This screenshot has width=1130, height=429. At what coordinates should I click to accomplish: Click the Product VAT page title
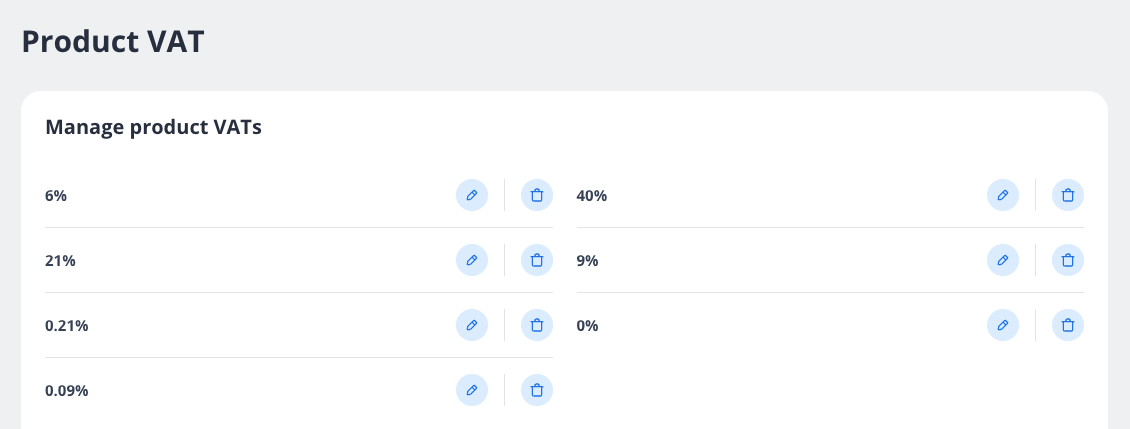113,42
